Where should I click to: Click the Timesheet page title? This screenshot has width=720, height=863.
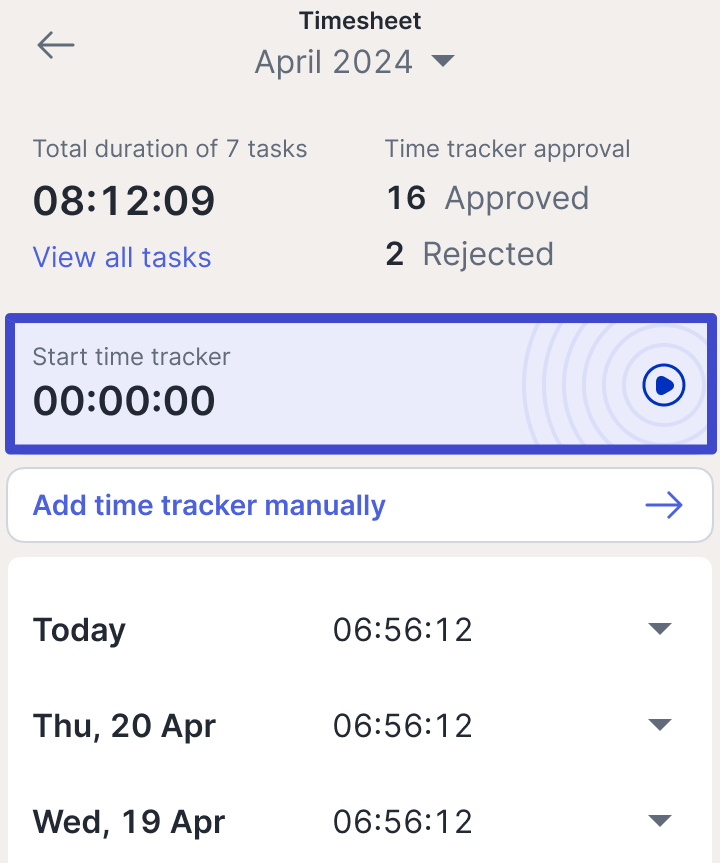pos(360,20)
